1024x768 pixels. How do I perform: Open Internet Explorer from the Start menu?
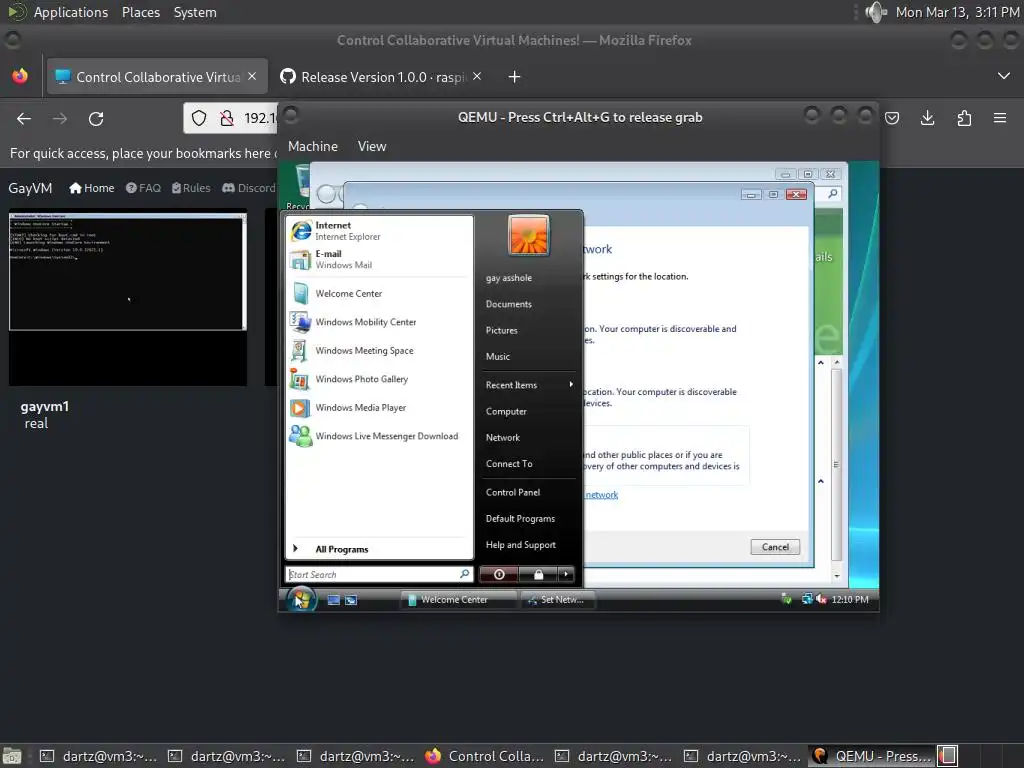(379, 231)
